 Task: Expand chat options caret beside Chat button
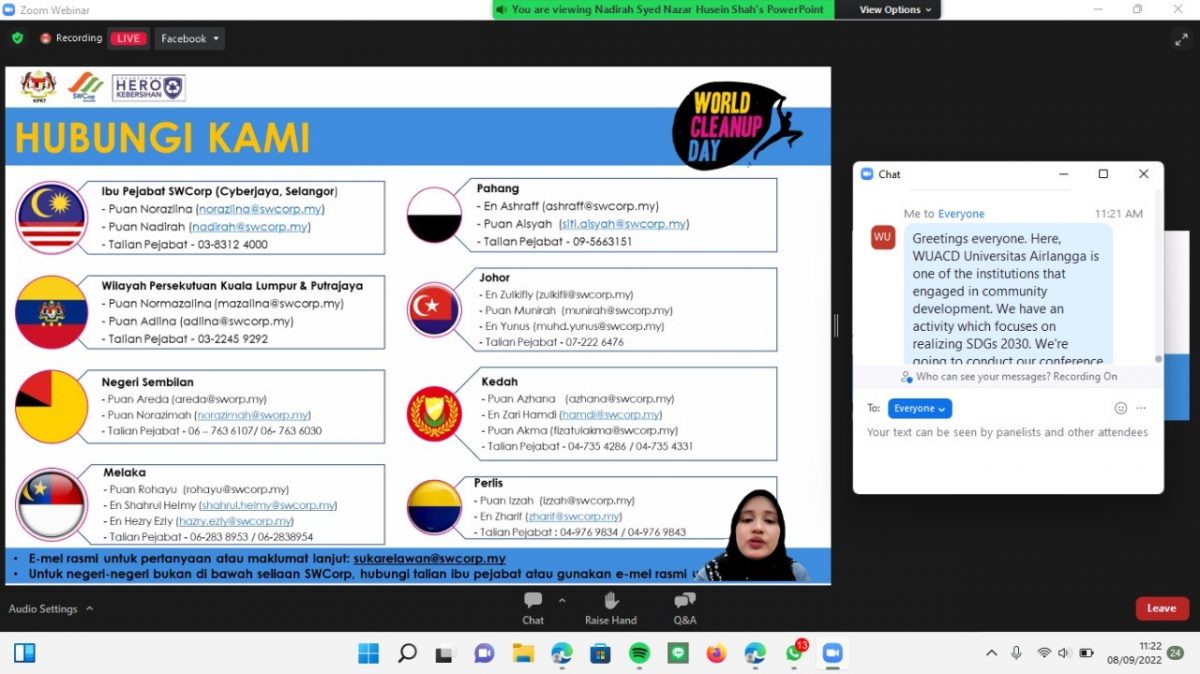click(562, 601)
